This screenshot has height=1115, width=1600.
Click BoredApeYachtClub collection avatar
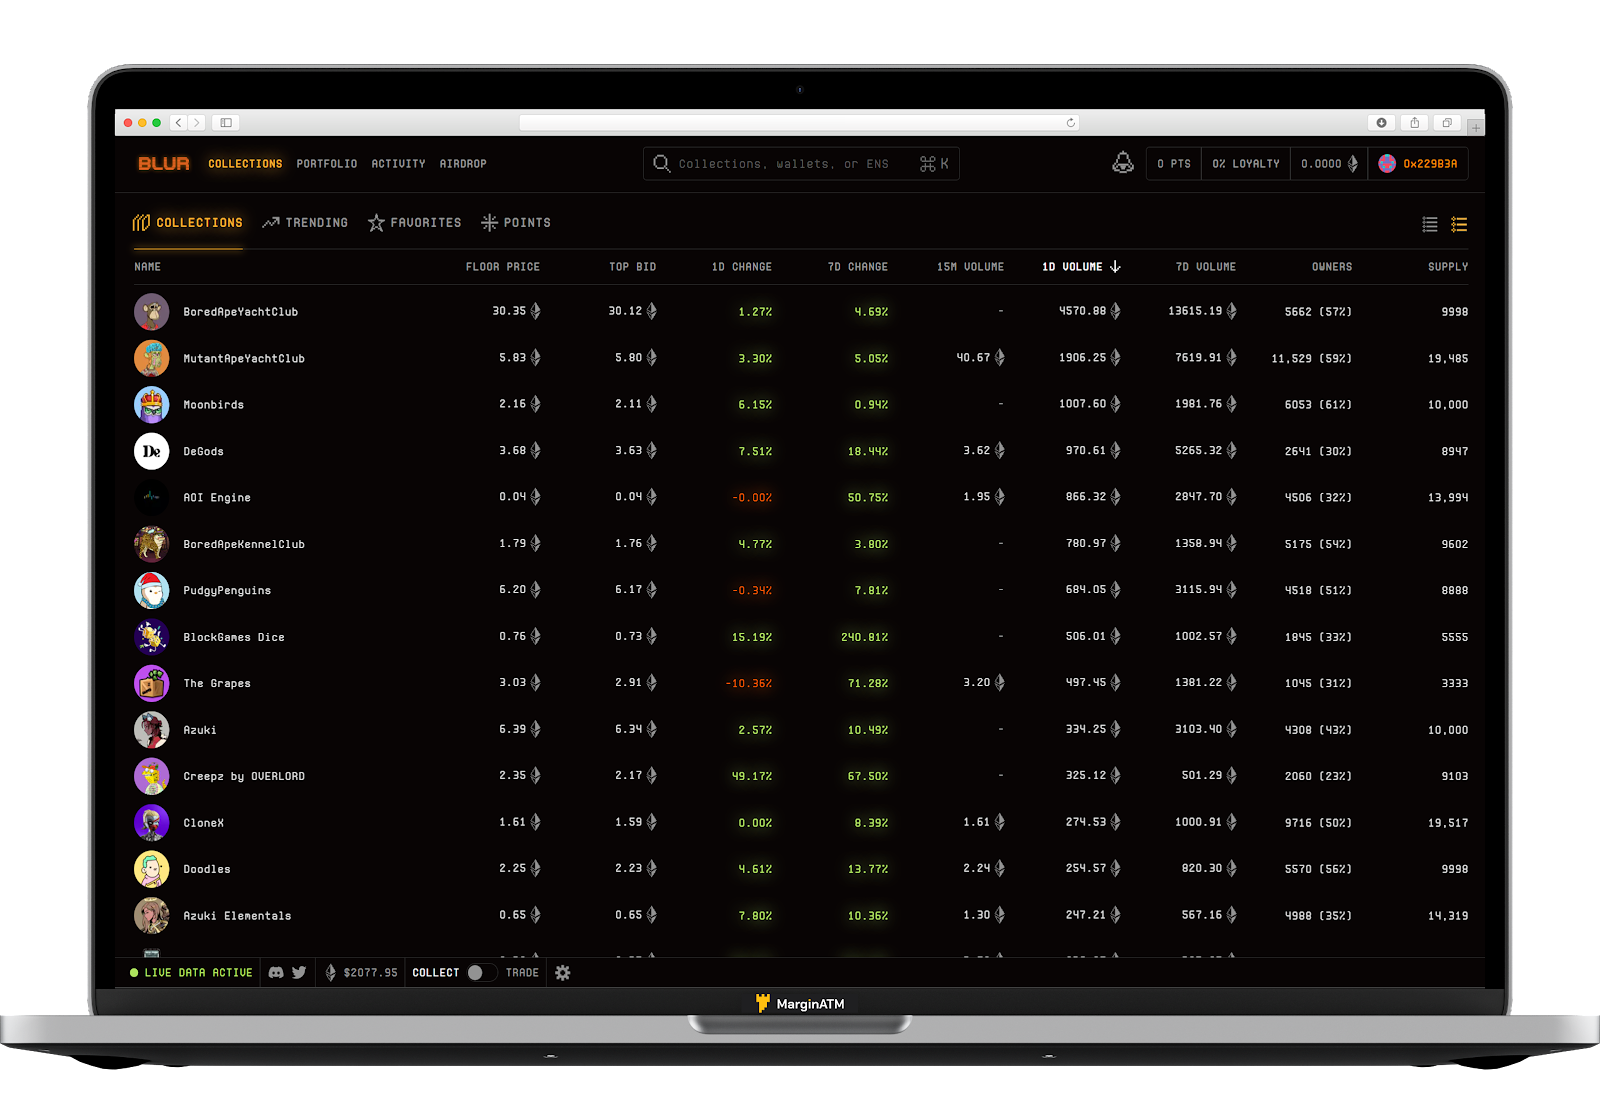pos(152,312)
